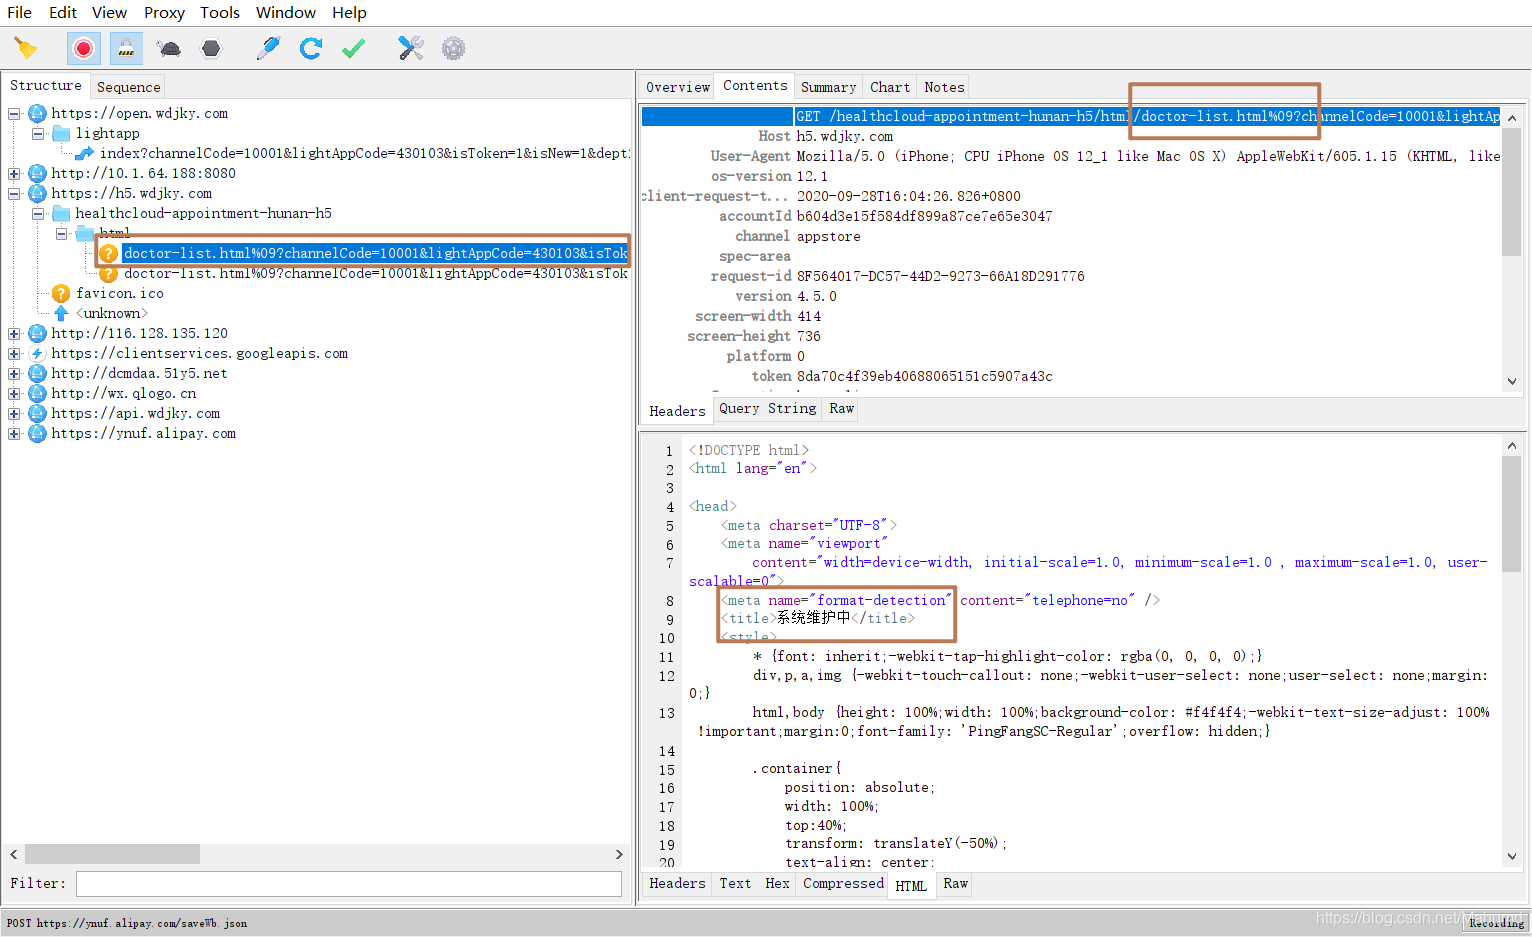Select the response Raw tab
The width and height of the screenshot is (1532, 937).
tap(956, 883)
